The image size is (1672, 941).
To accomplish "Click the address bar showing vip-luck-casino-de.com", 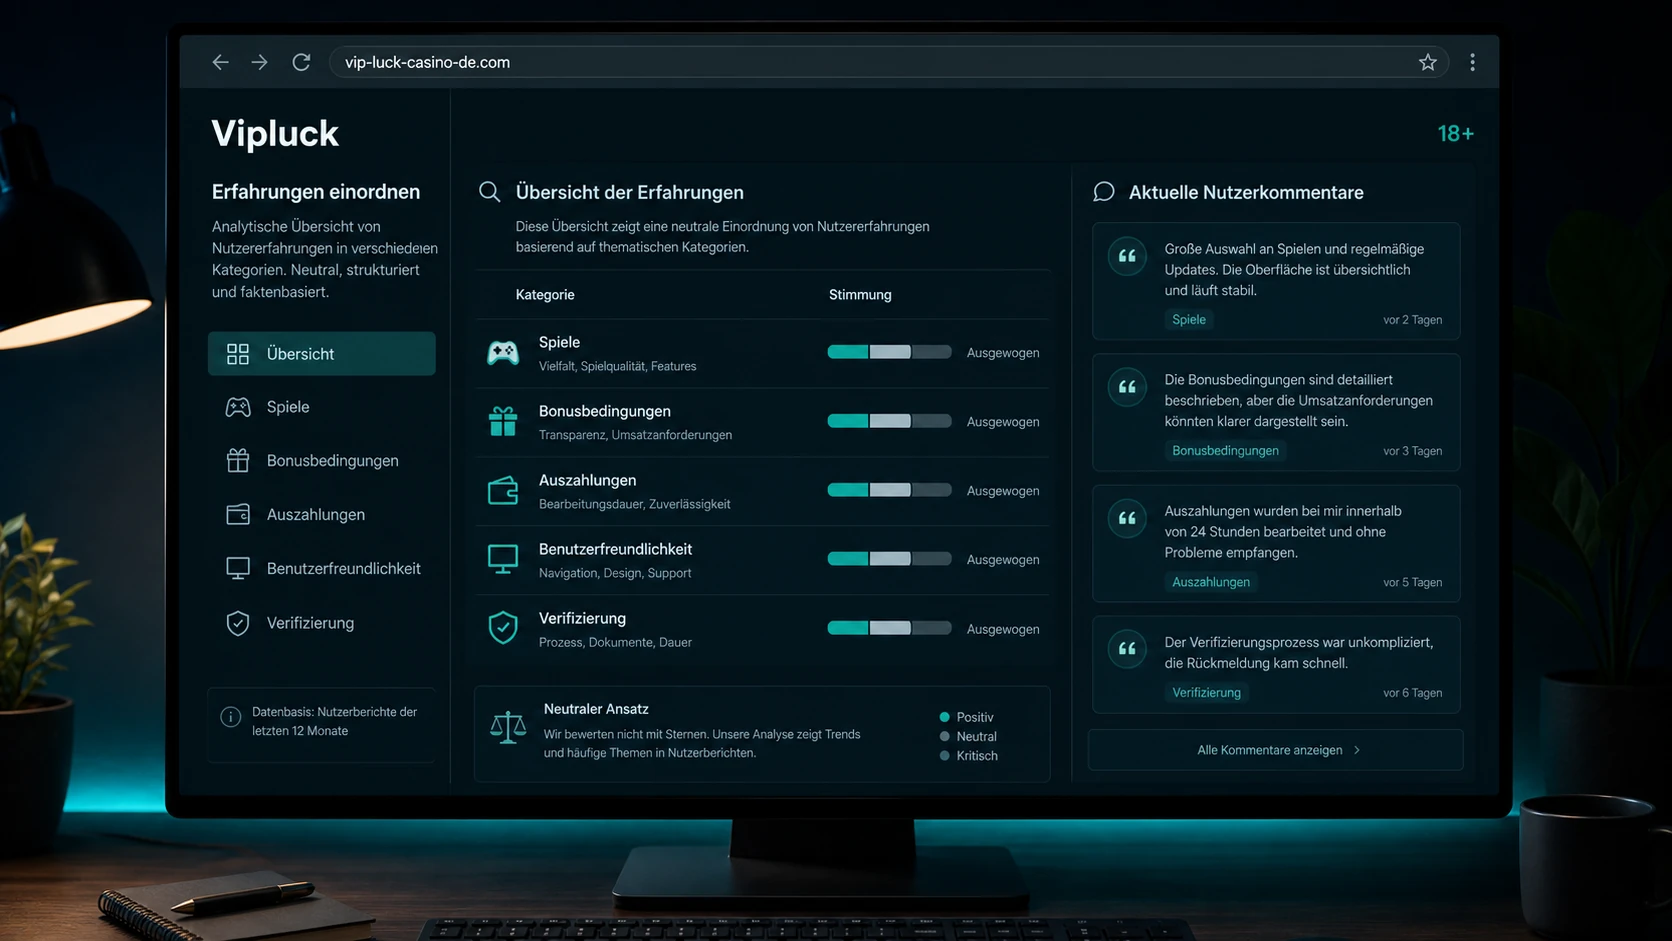I will pos(888,62).
